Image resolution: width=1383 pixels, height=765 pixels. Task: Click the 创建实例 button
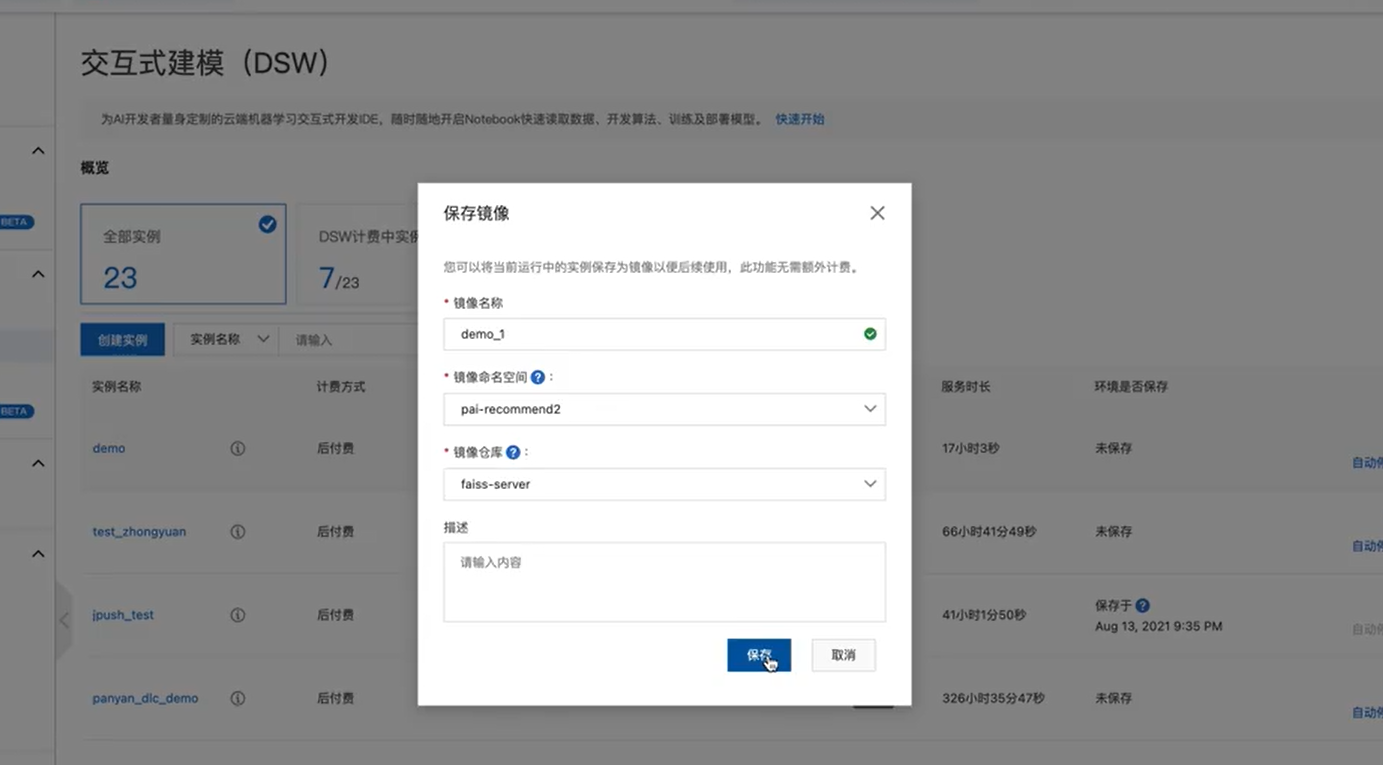(x=122, y=340)
